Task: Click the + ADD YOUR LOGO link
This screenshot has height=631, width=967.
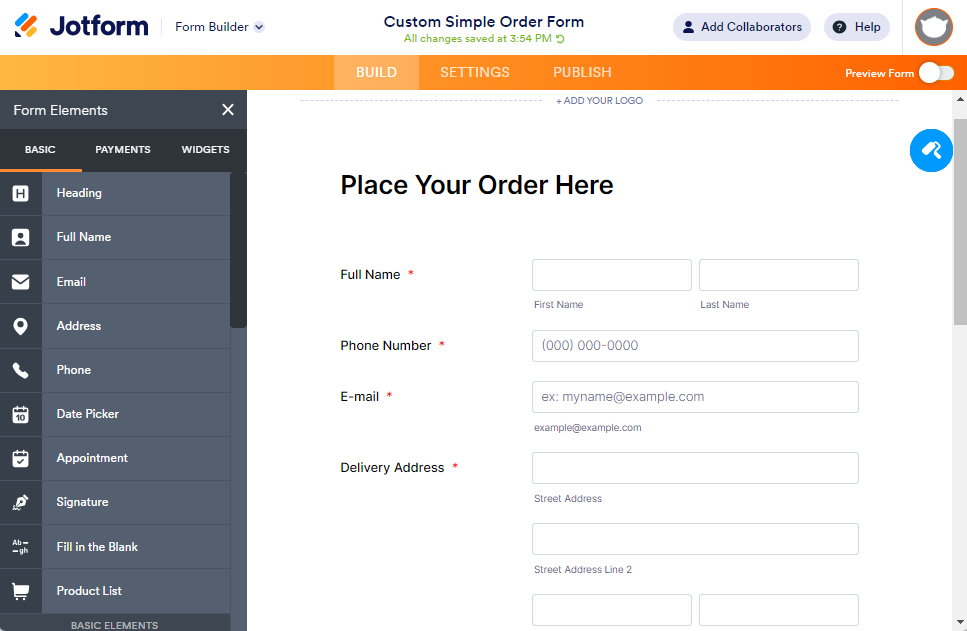Action: [x=599, y=101]
